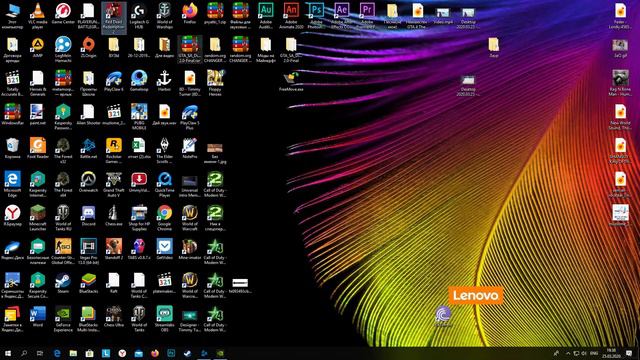The width and height of the screenshot is (640, 360).
Task: Open Word desktop shortcut
Action: pyautogui.click(x=38, y=317)
